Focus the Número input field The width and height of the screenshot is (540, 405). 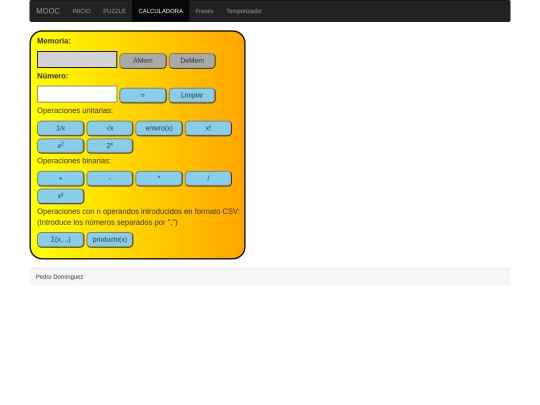(77, 94)
